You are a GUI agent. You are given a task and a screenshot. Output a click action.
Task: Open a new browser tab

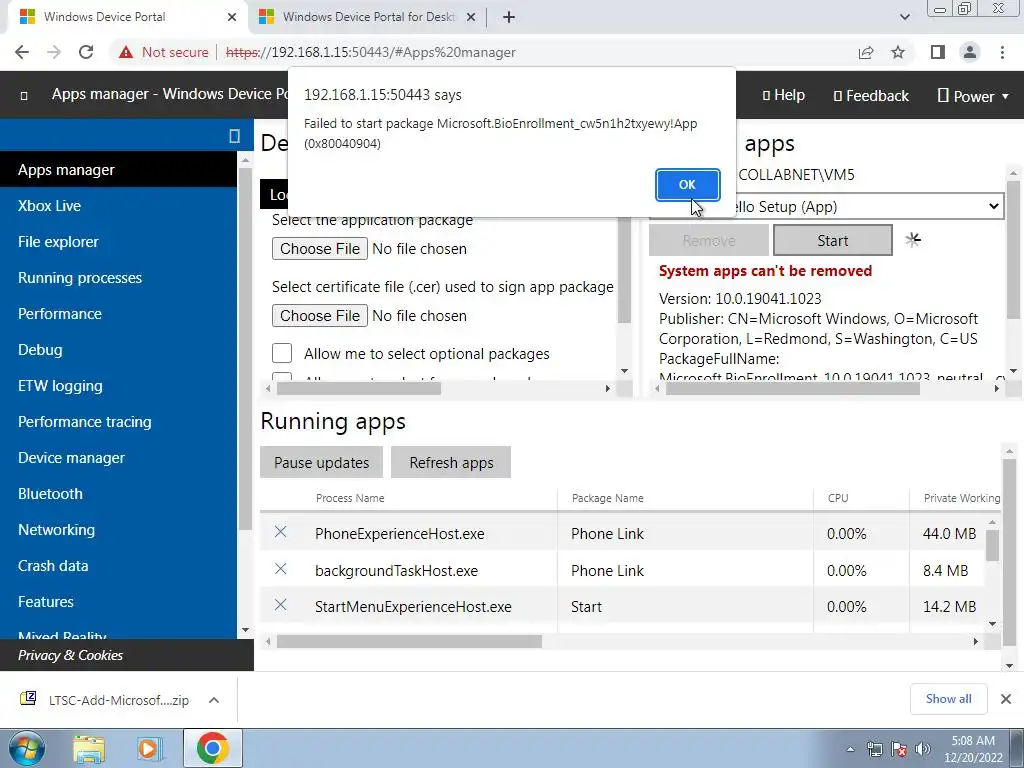[509, 17]
